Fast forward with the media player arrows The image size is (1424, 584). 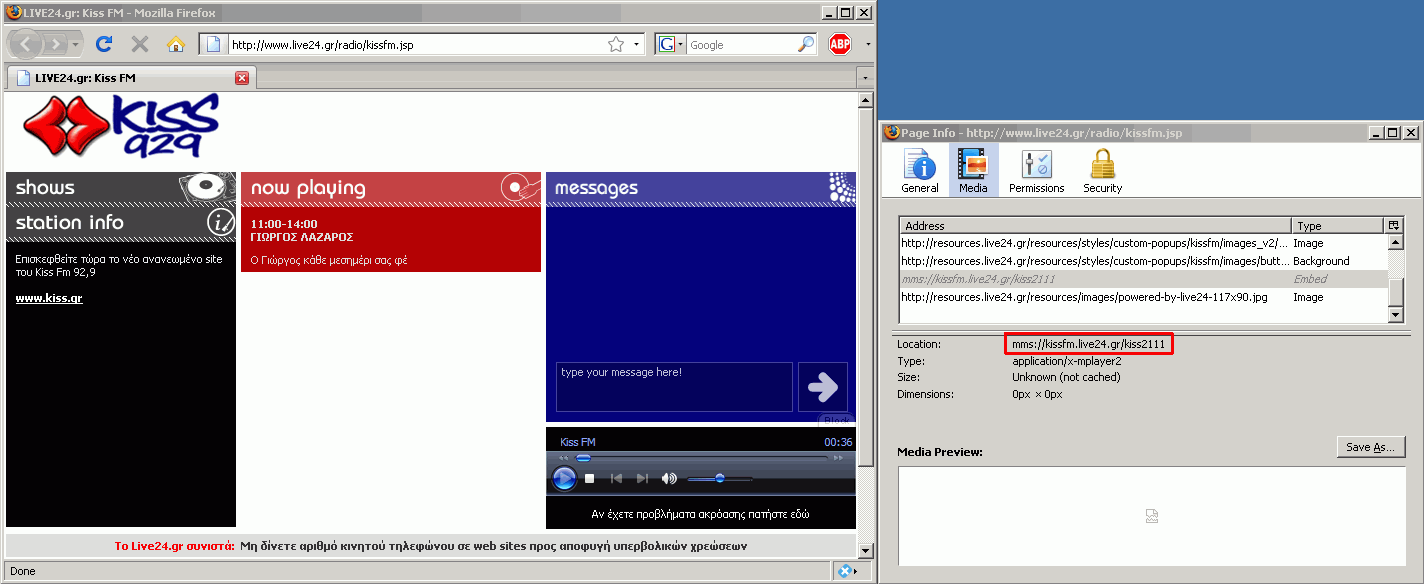(837, 458)
